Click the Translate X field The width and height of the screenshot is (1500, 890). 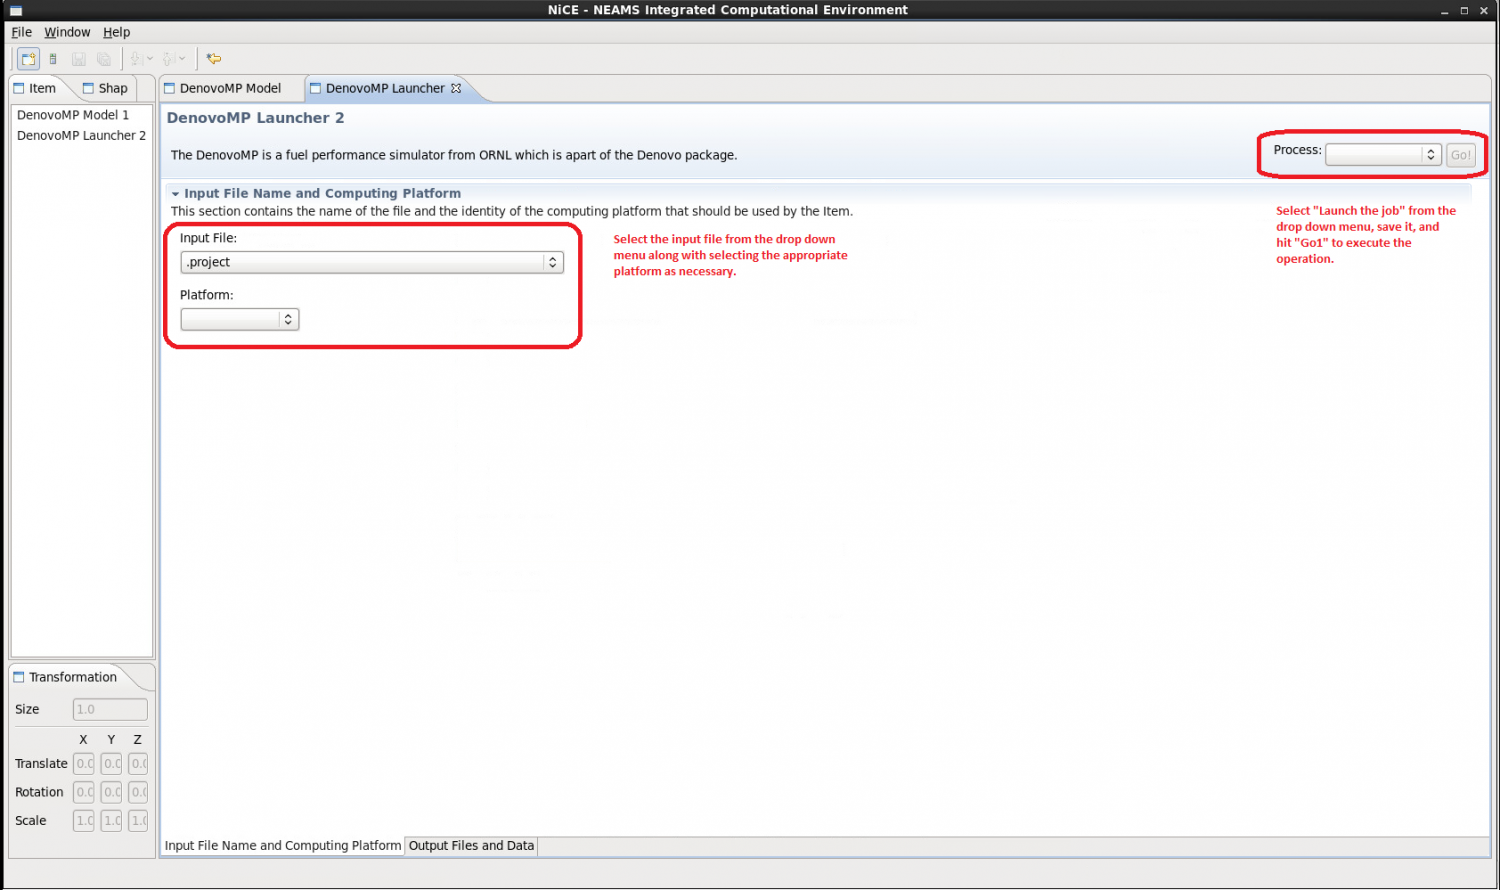84,764
